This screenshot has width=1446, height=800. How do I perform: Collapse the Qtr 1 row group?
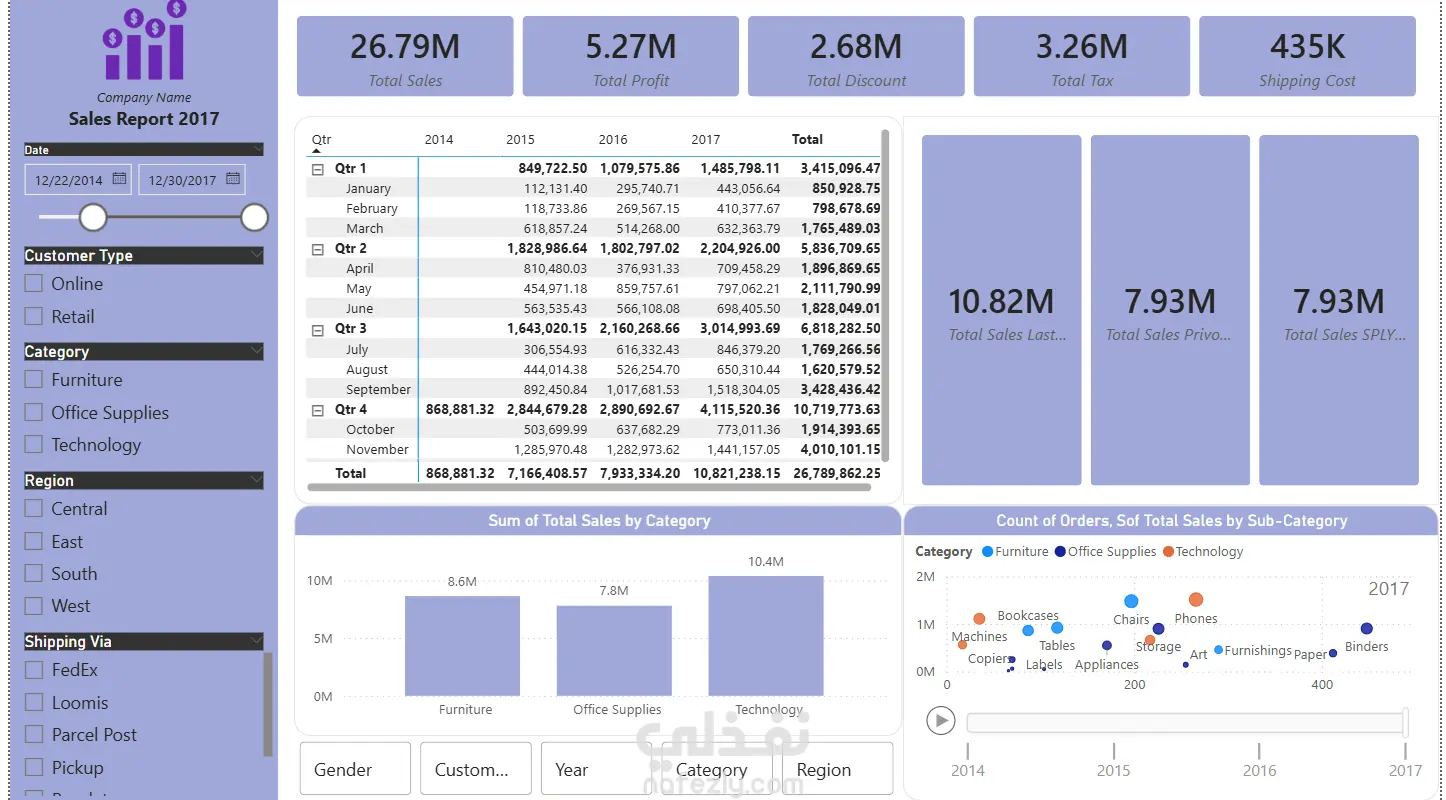[x=318, y=169]
